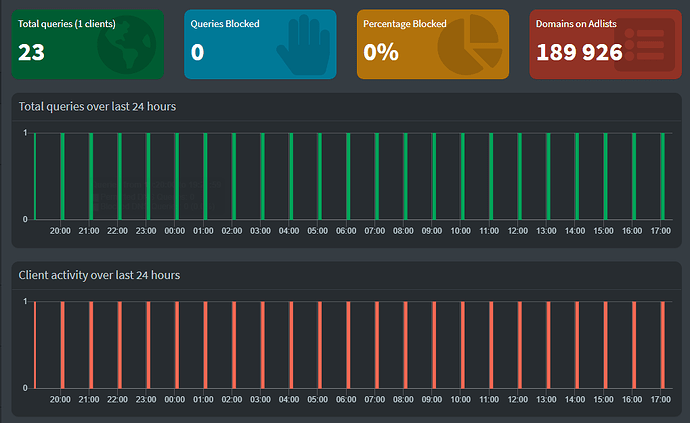The height and width of the screenshot is (423, 690).
Task: Click 'Total queries over last 24 hours' heading
Action: click(97, 107)
